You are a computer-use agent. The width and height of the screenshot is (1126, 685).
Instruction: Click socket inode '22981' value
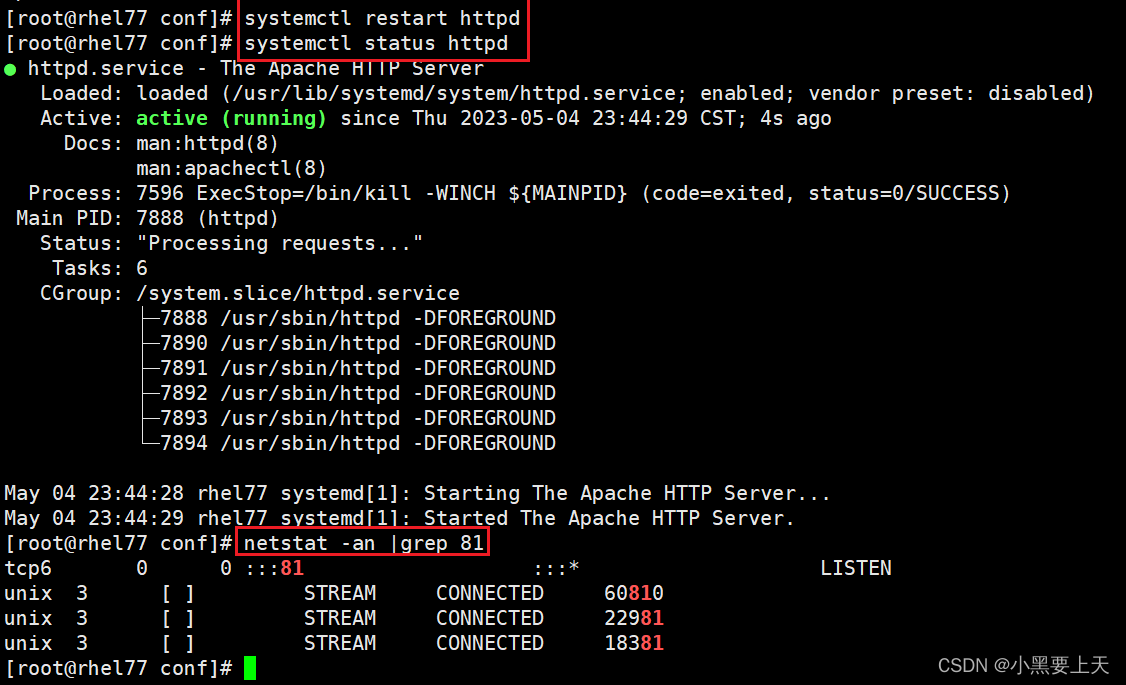[x=633, y=618]
